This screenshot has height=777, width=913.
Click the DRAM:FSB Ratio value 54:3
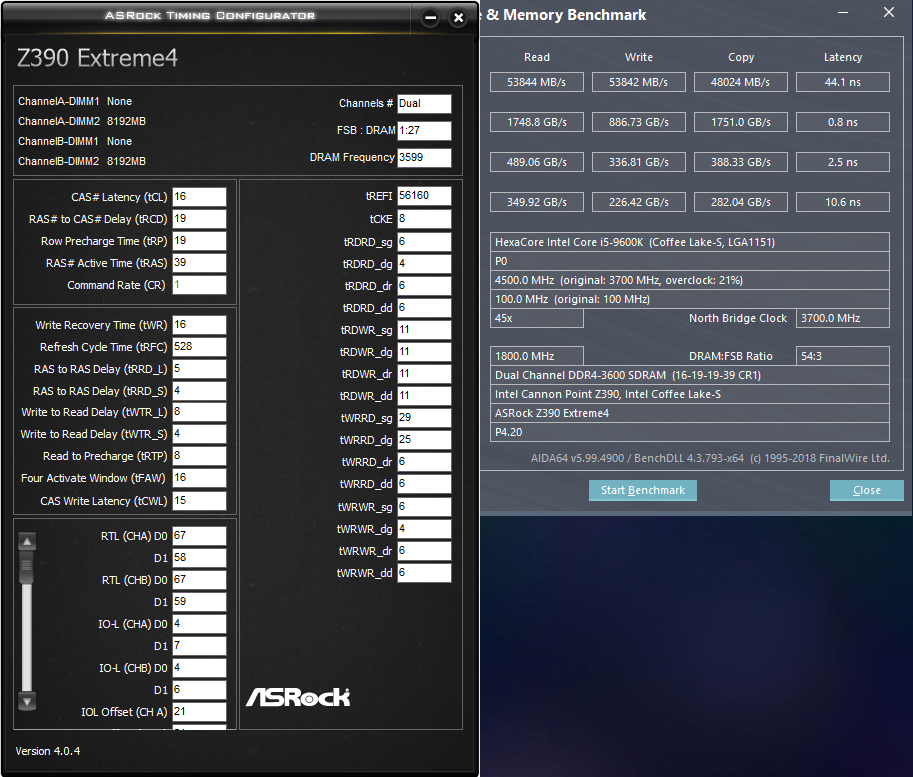coord(843,356)
